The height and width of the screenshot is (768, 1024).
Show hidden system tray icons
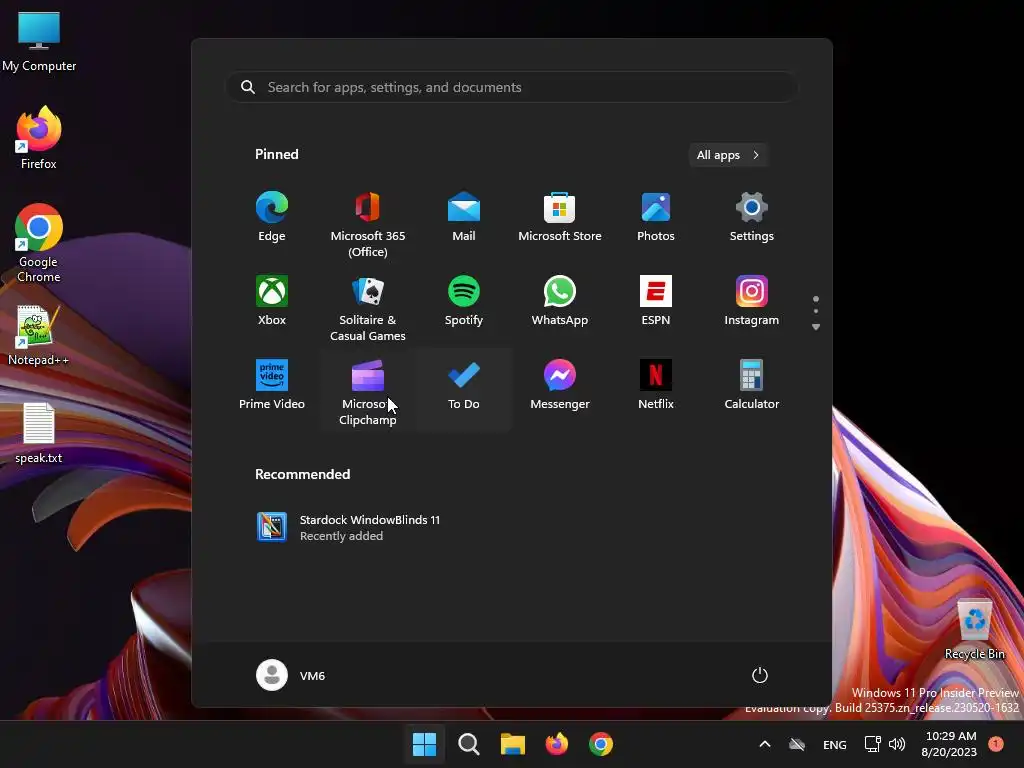765,744
